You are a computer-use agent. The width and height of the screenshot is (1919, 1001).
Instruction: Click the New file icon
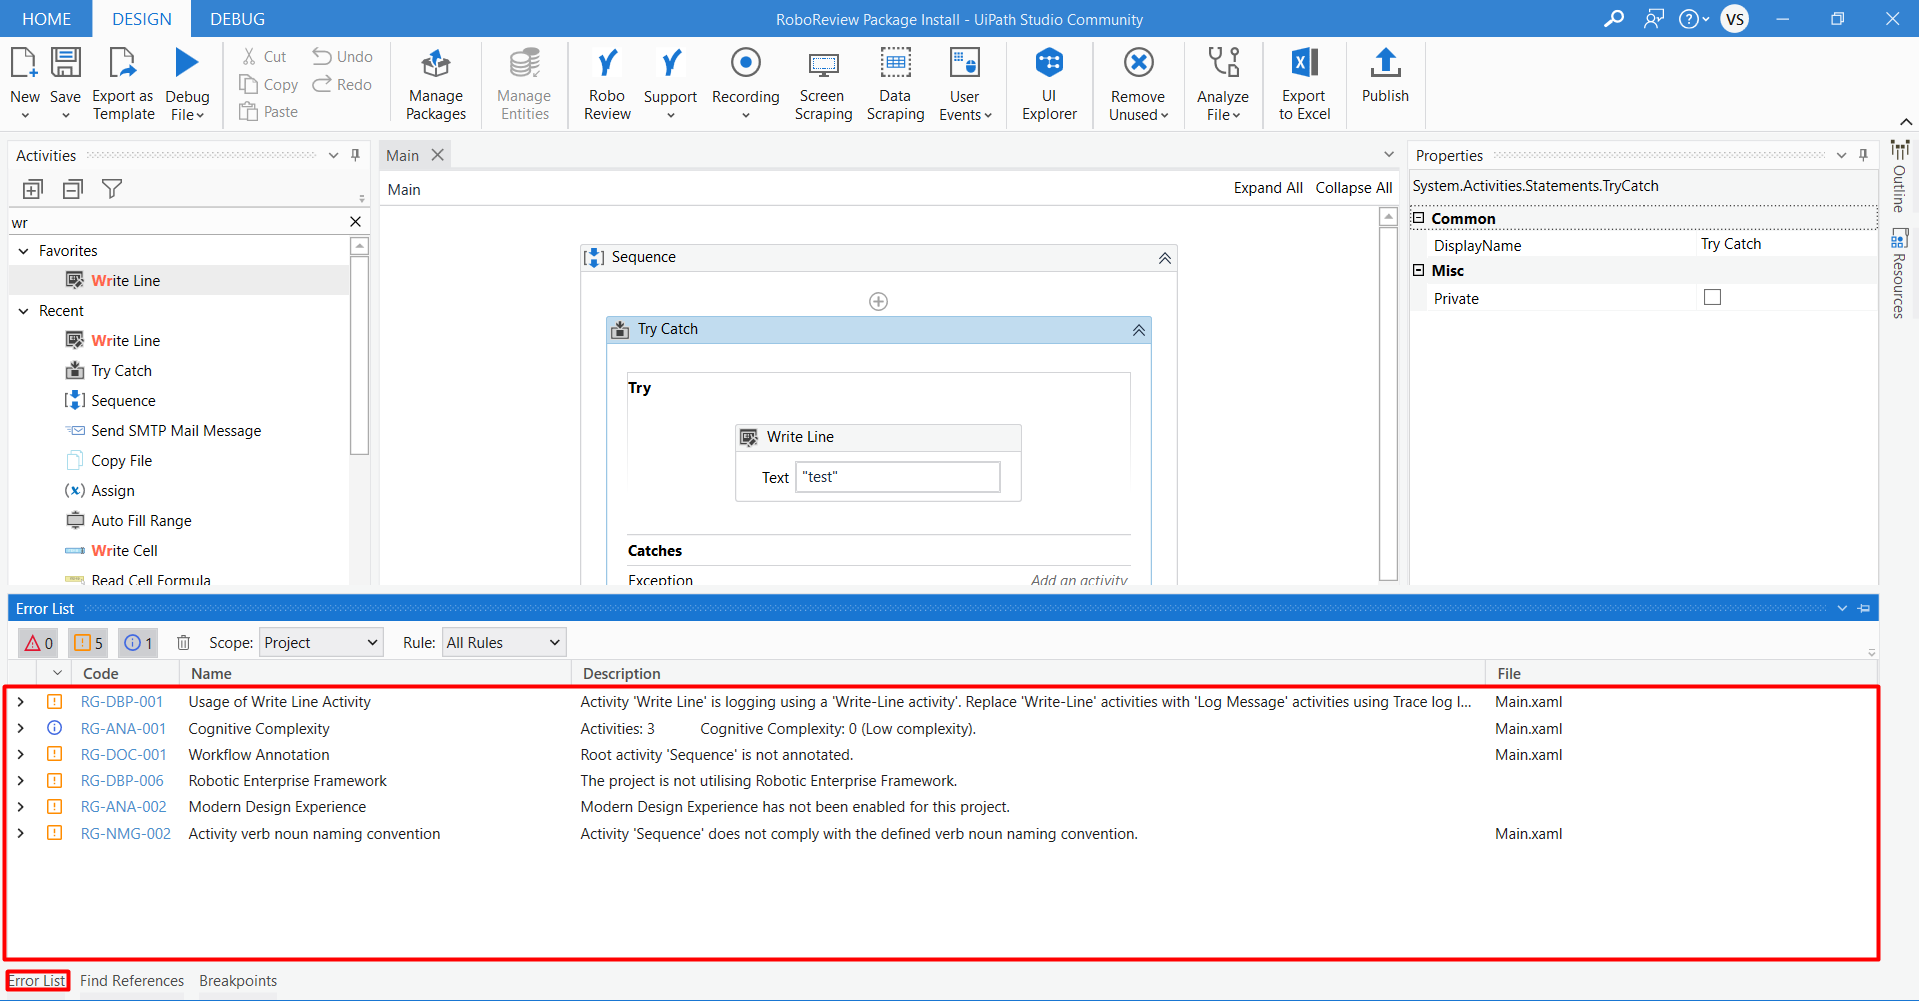[24, 63]
